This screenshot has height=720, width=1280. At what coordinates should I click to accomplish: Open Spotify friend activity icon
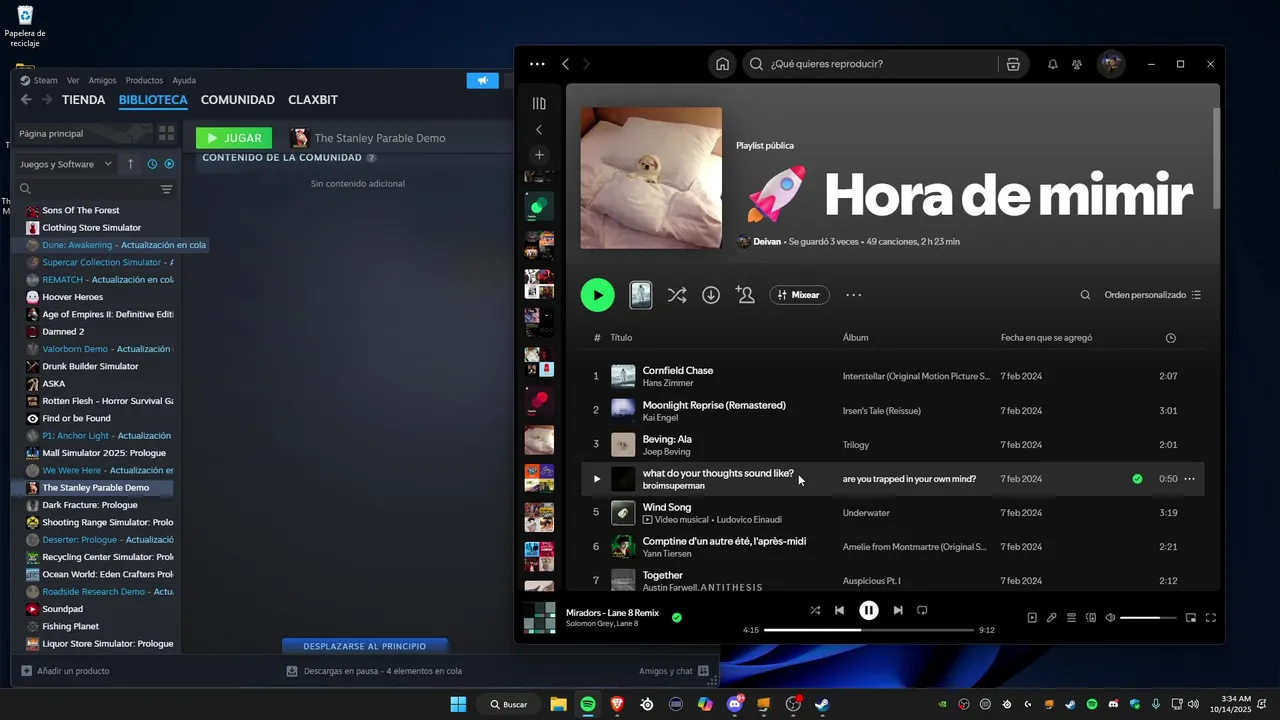coord(1077,64)
